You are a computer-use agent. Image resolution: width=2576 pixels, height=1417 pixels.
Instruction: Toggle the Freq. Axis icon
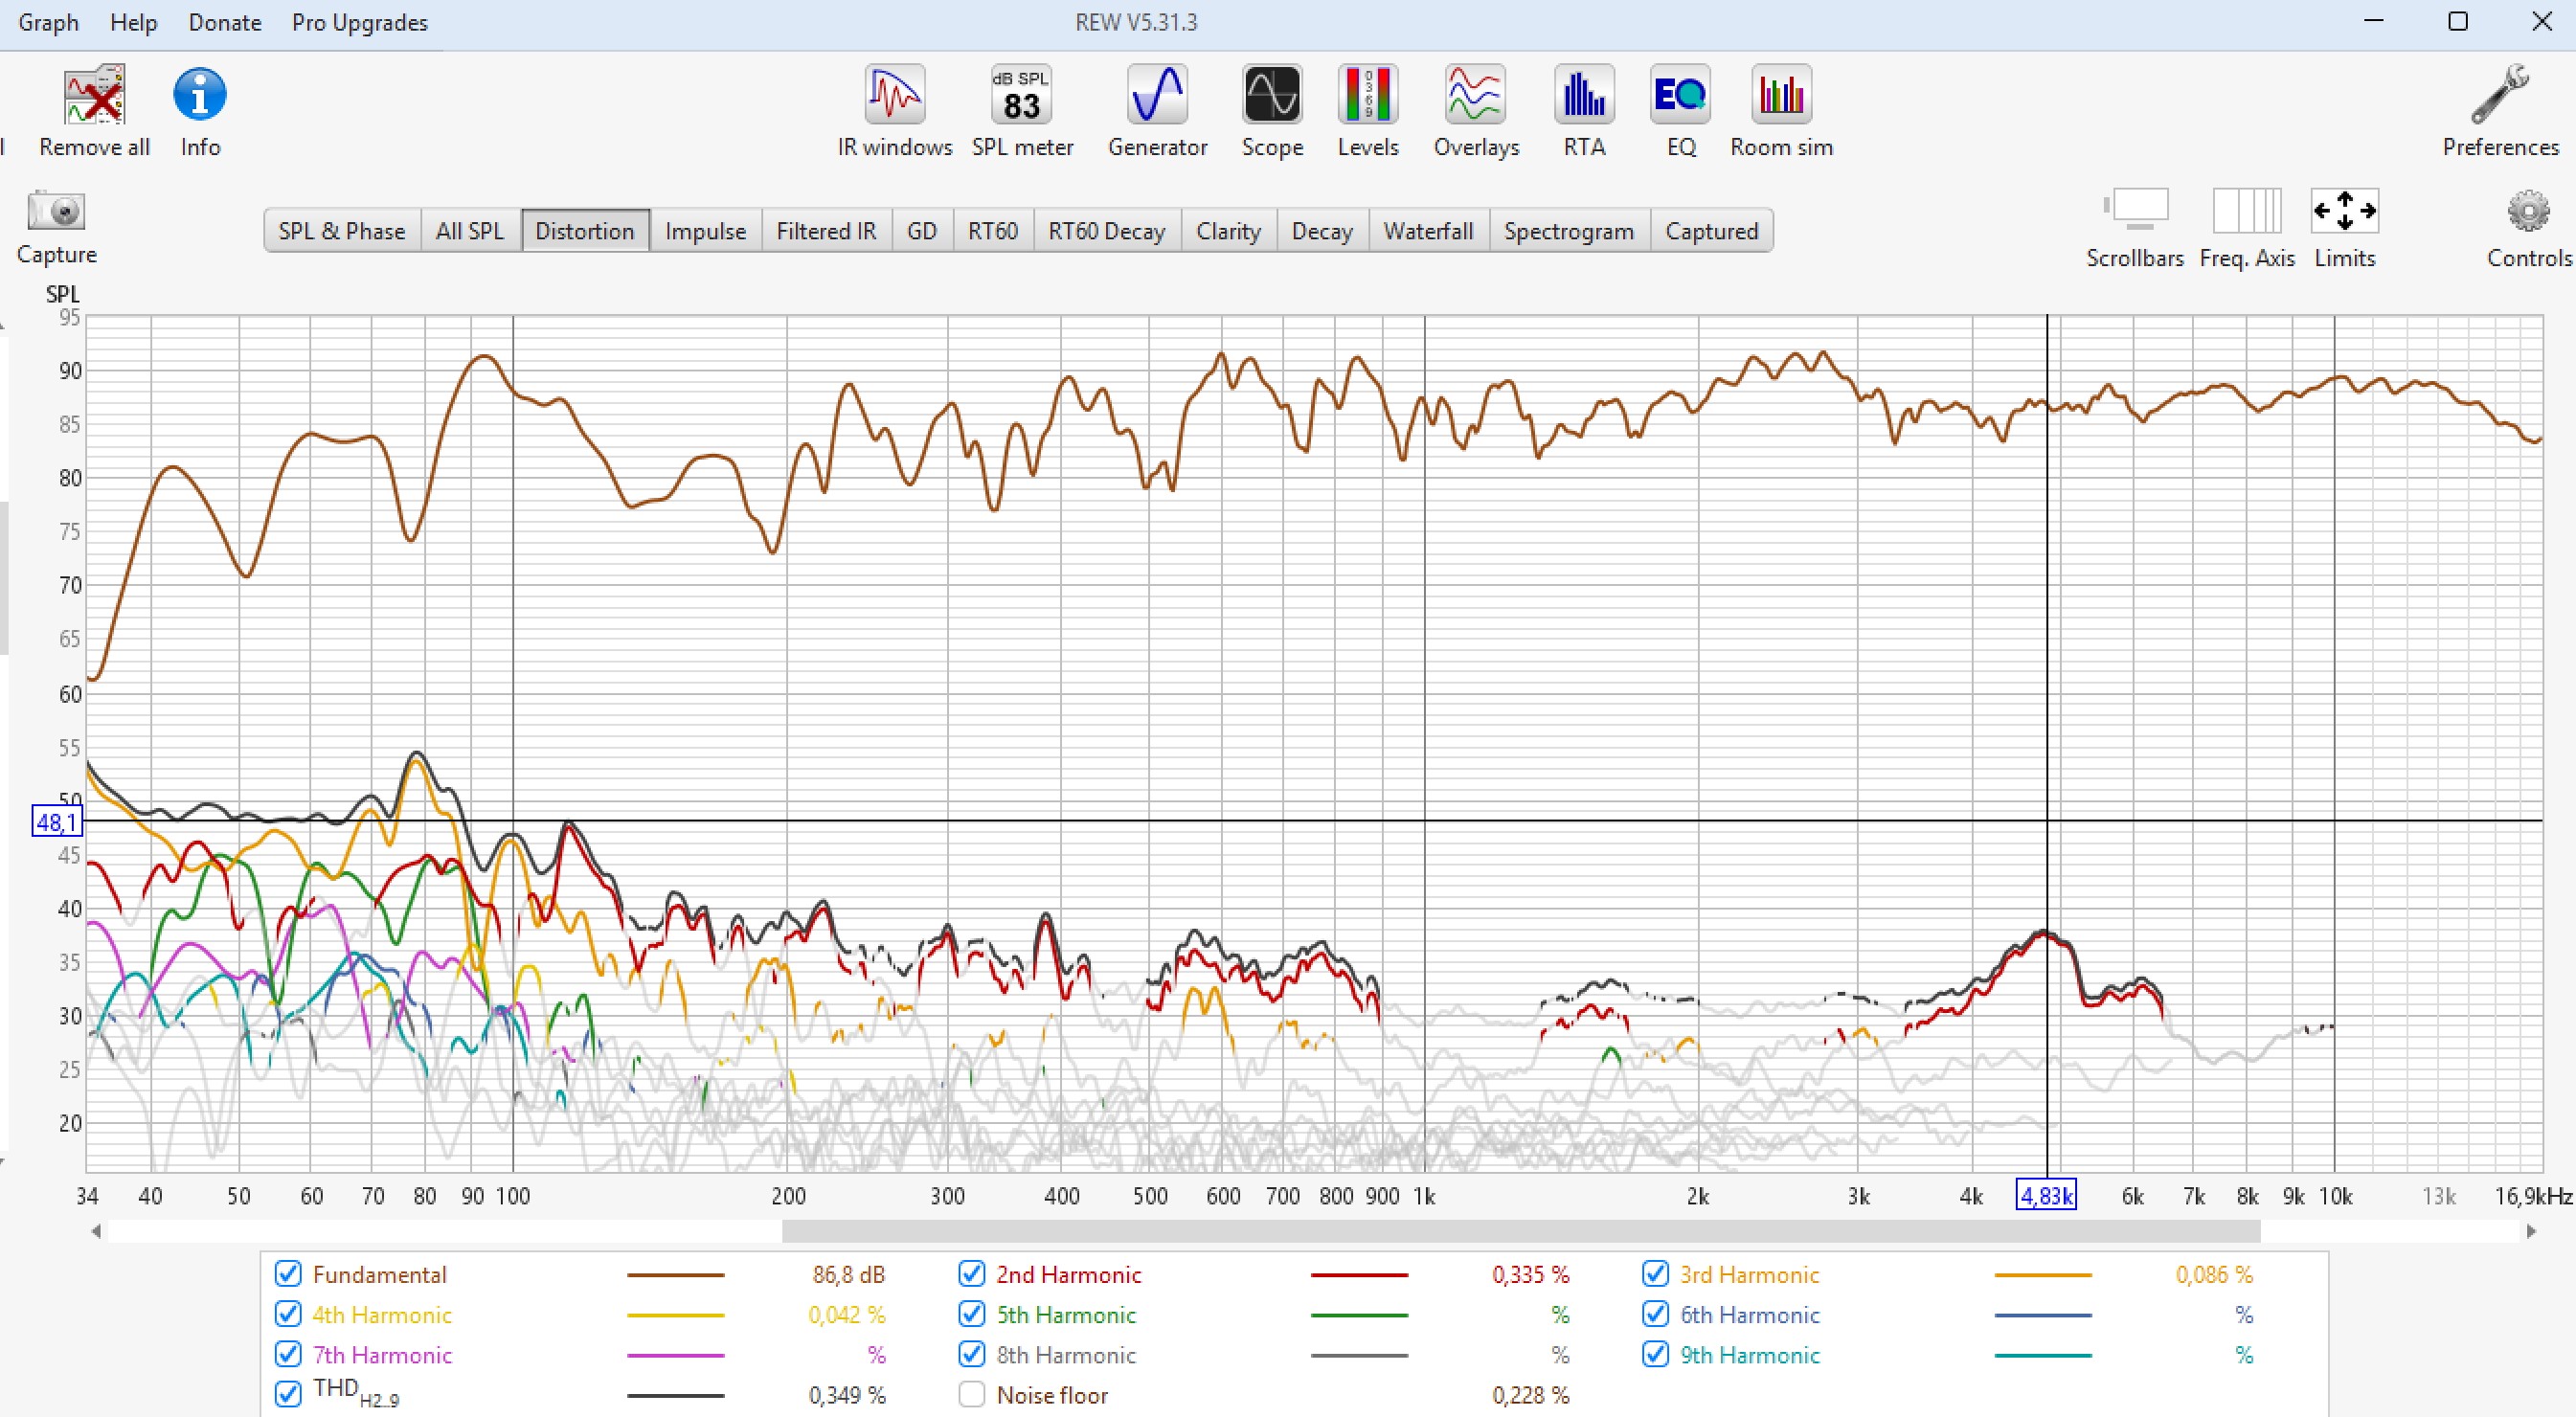pyautogui.click(x=2247, y=211)
